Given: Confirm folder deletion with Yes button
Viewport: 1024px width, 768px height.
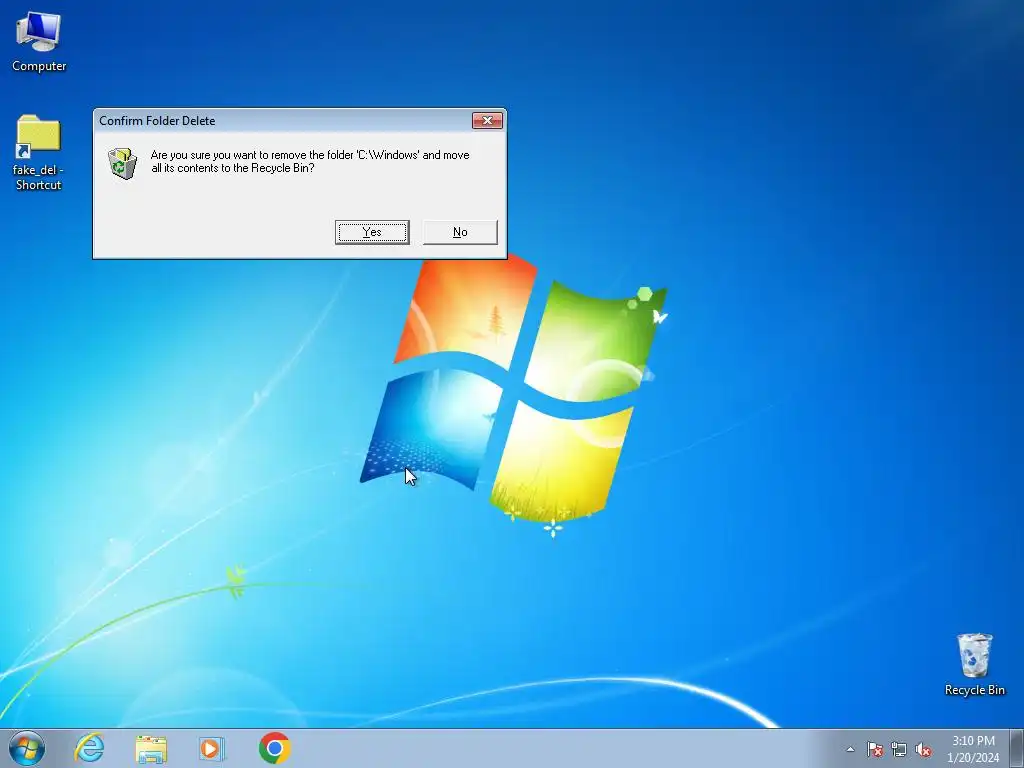Looking at the screenshot, I should (x=372, y=232).
